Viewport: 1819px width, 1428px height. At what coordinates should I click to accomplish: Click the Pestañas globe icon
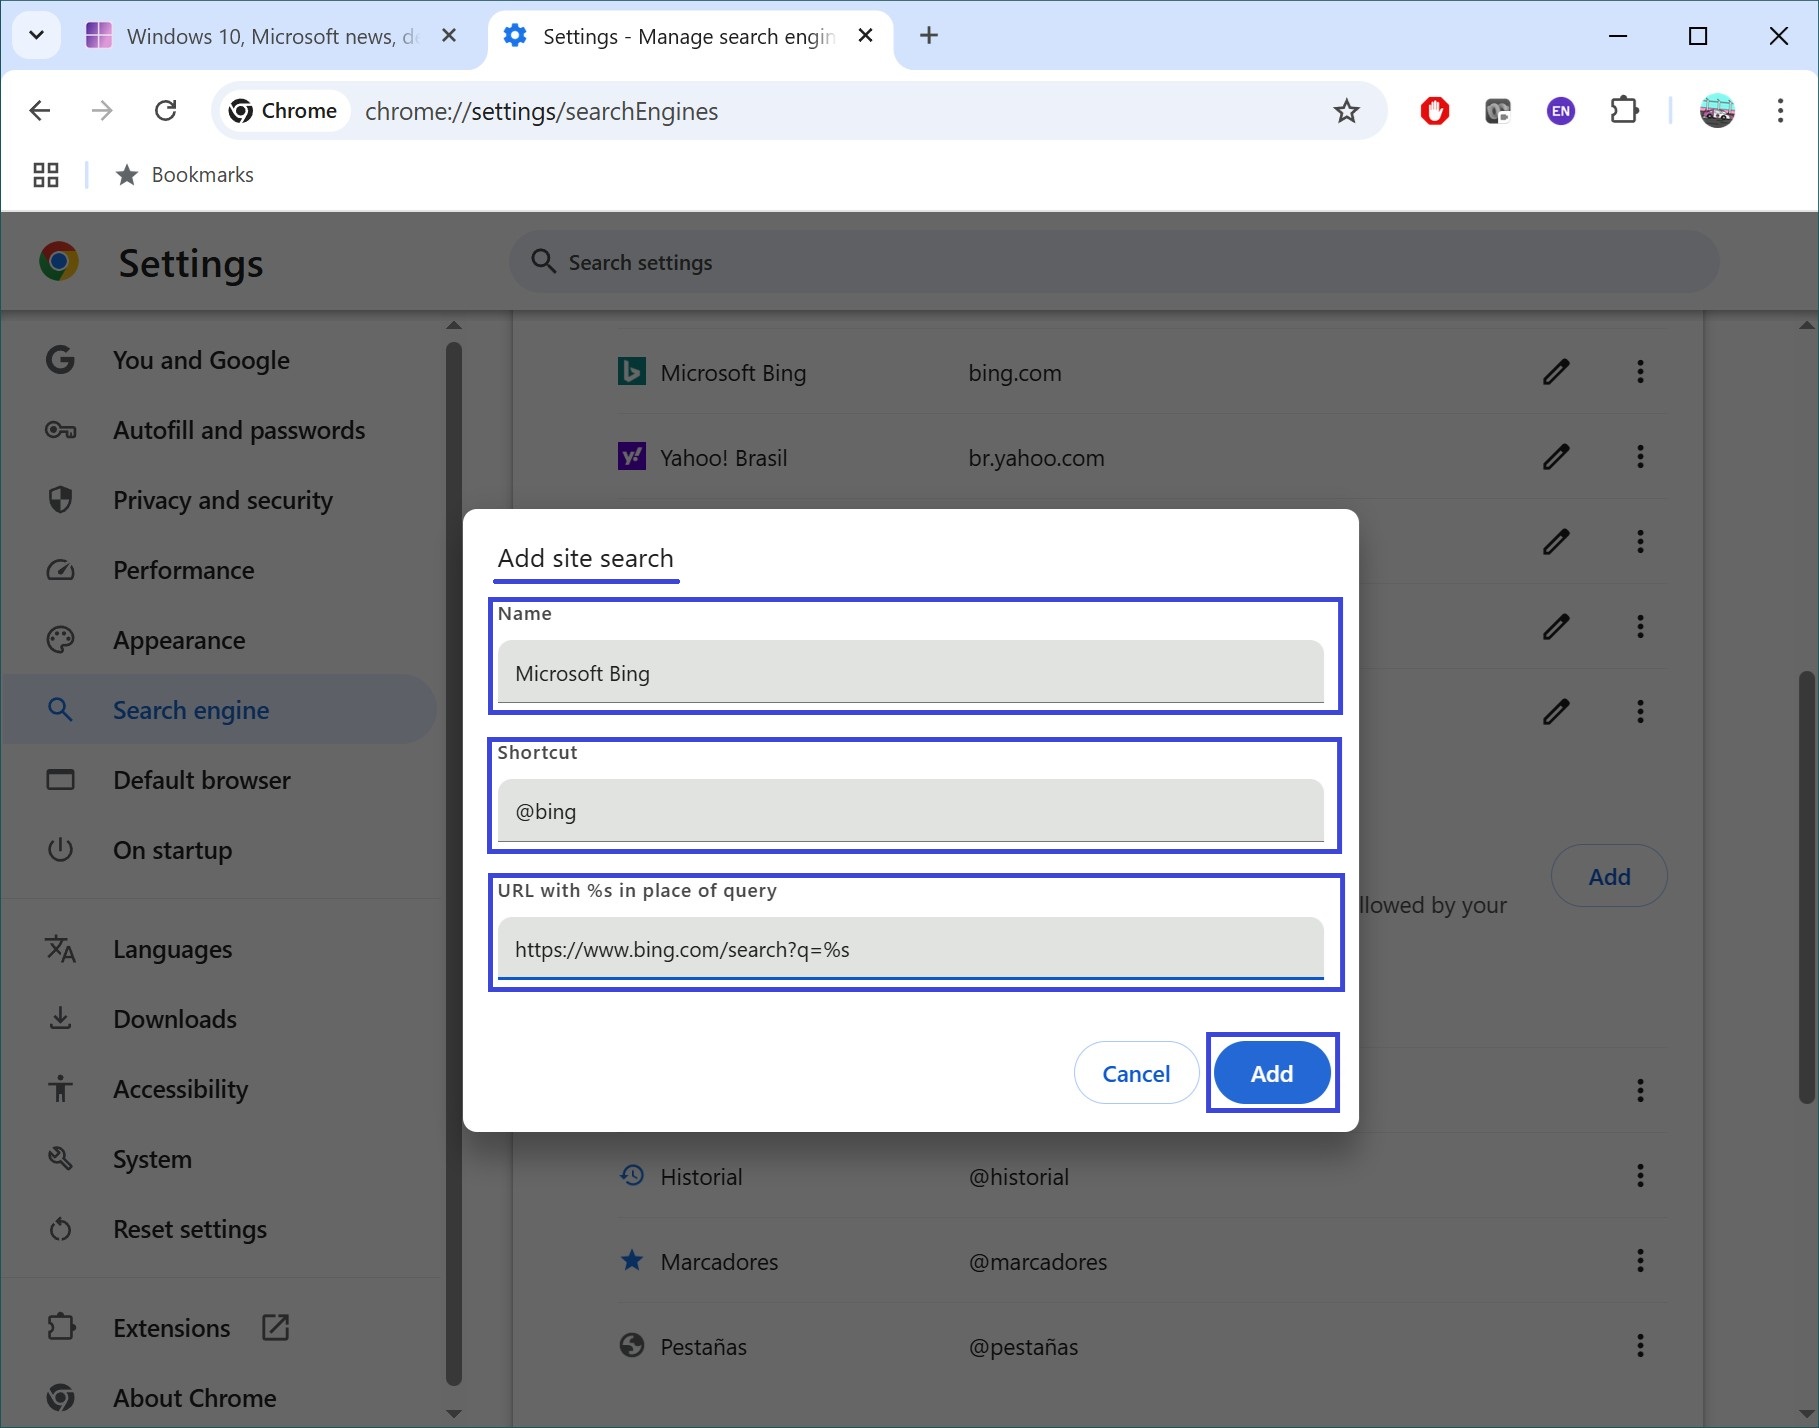631,1345
